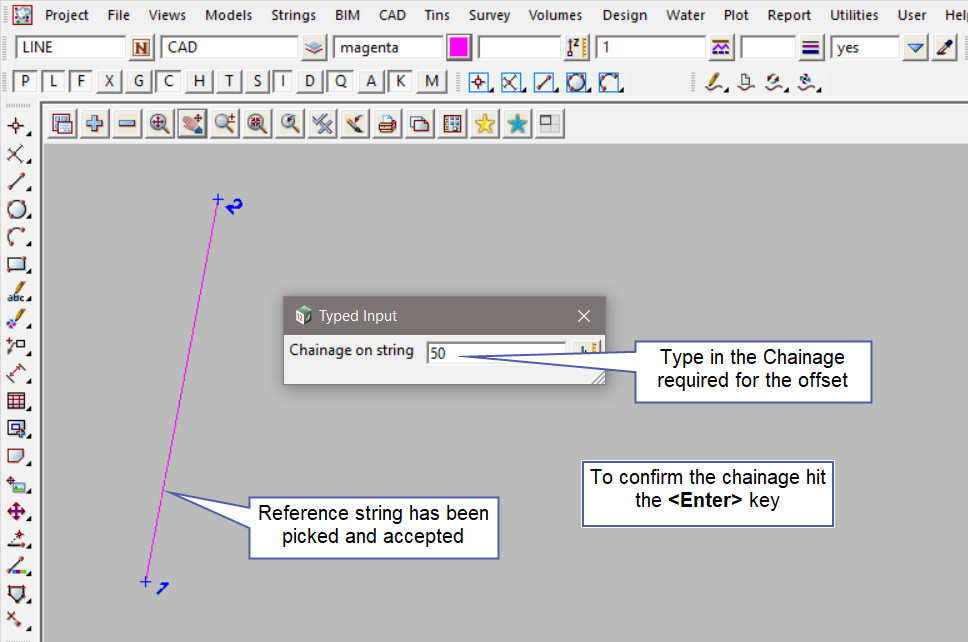Click the name 'N' button beside LINE field
Image resolution: width=968 pixels, height=642 pixels.
click(142, 48)
